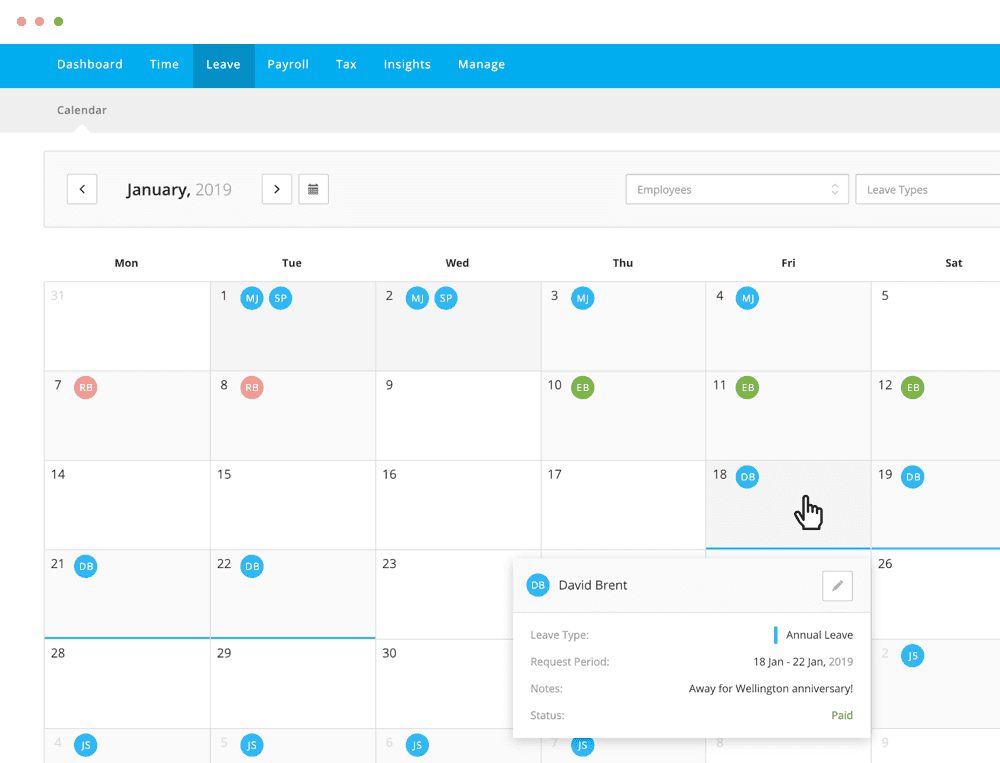This screenshot has height=763, width=1000.
Task: Open the Employees filter dropdown
Action: click(x=737, y=189)
